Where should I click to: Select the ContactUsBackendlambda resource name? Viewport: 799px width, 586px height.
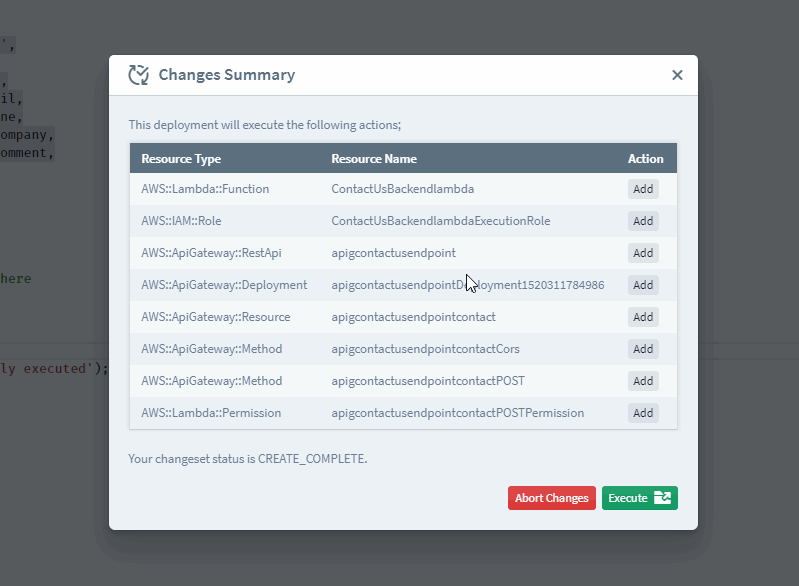(x=402, y=189)
